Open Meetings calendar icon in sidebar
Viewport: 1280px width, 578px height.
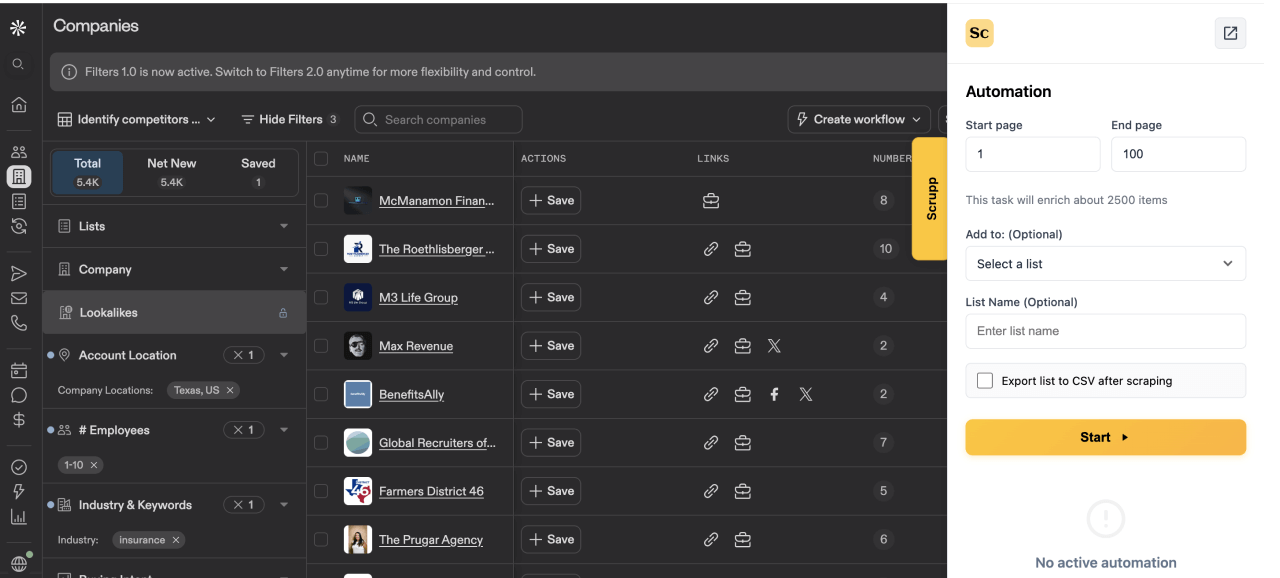point(18,370)
